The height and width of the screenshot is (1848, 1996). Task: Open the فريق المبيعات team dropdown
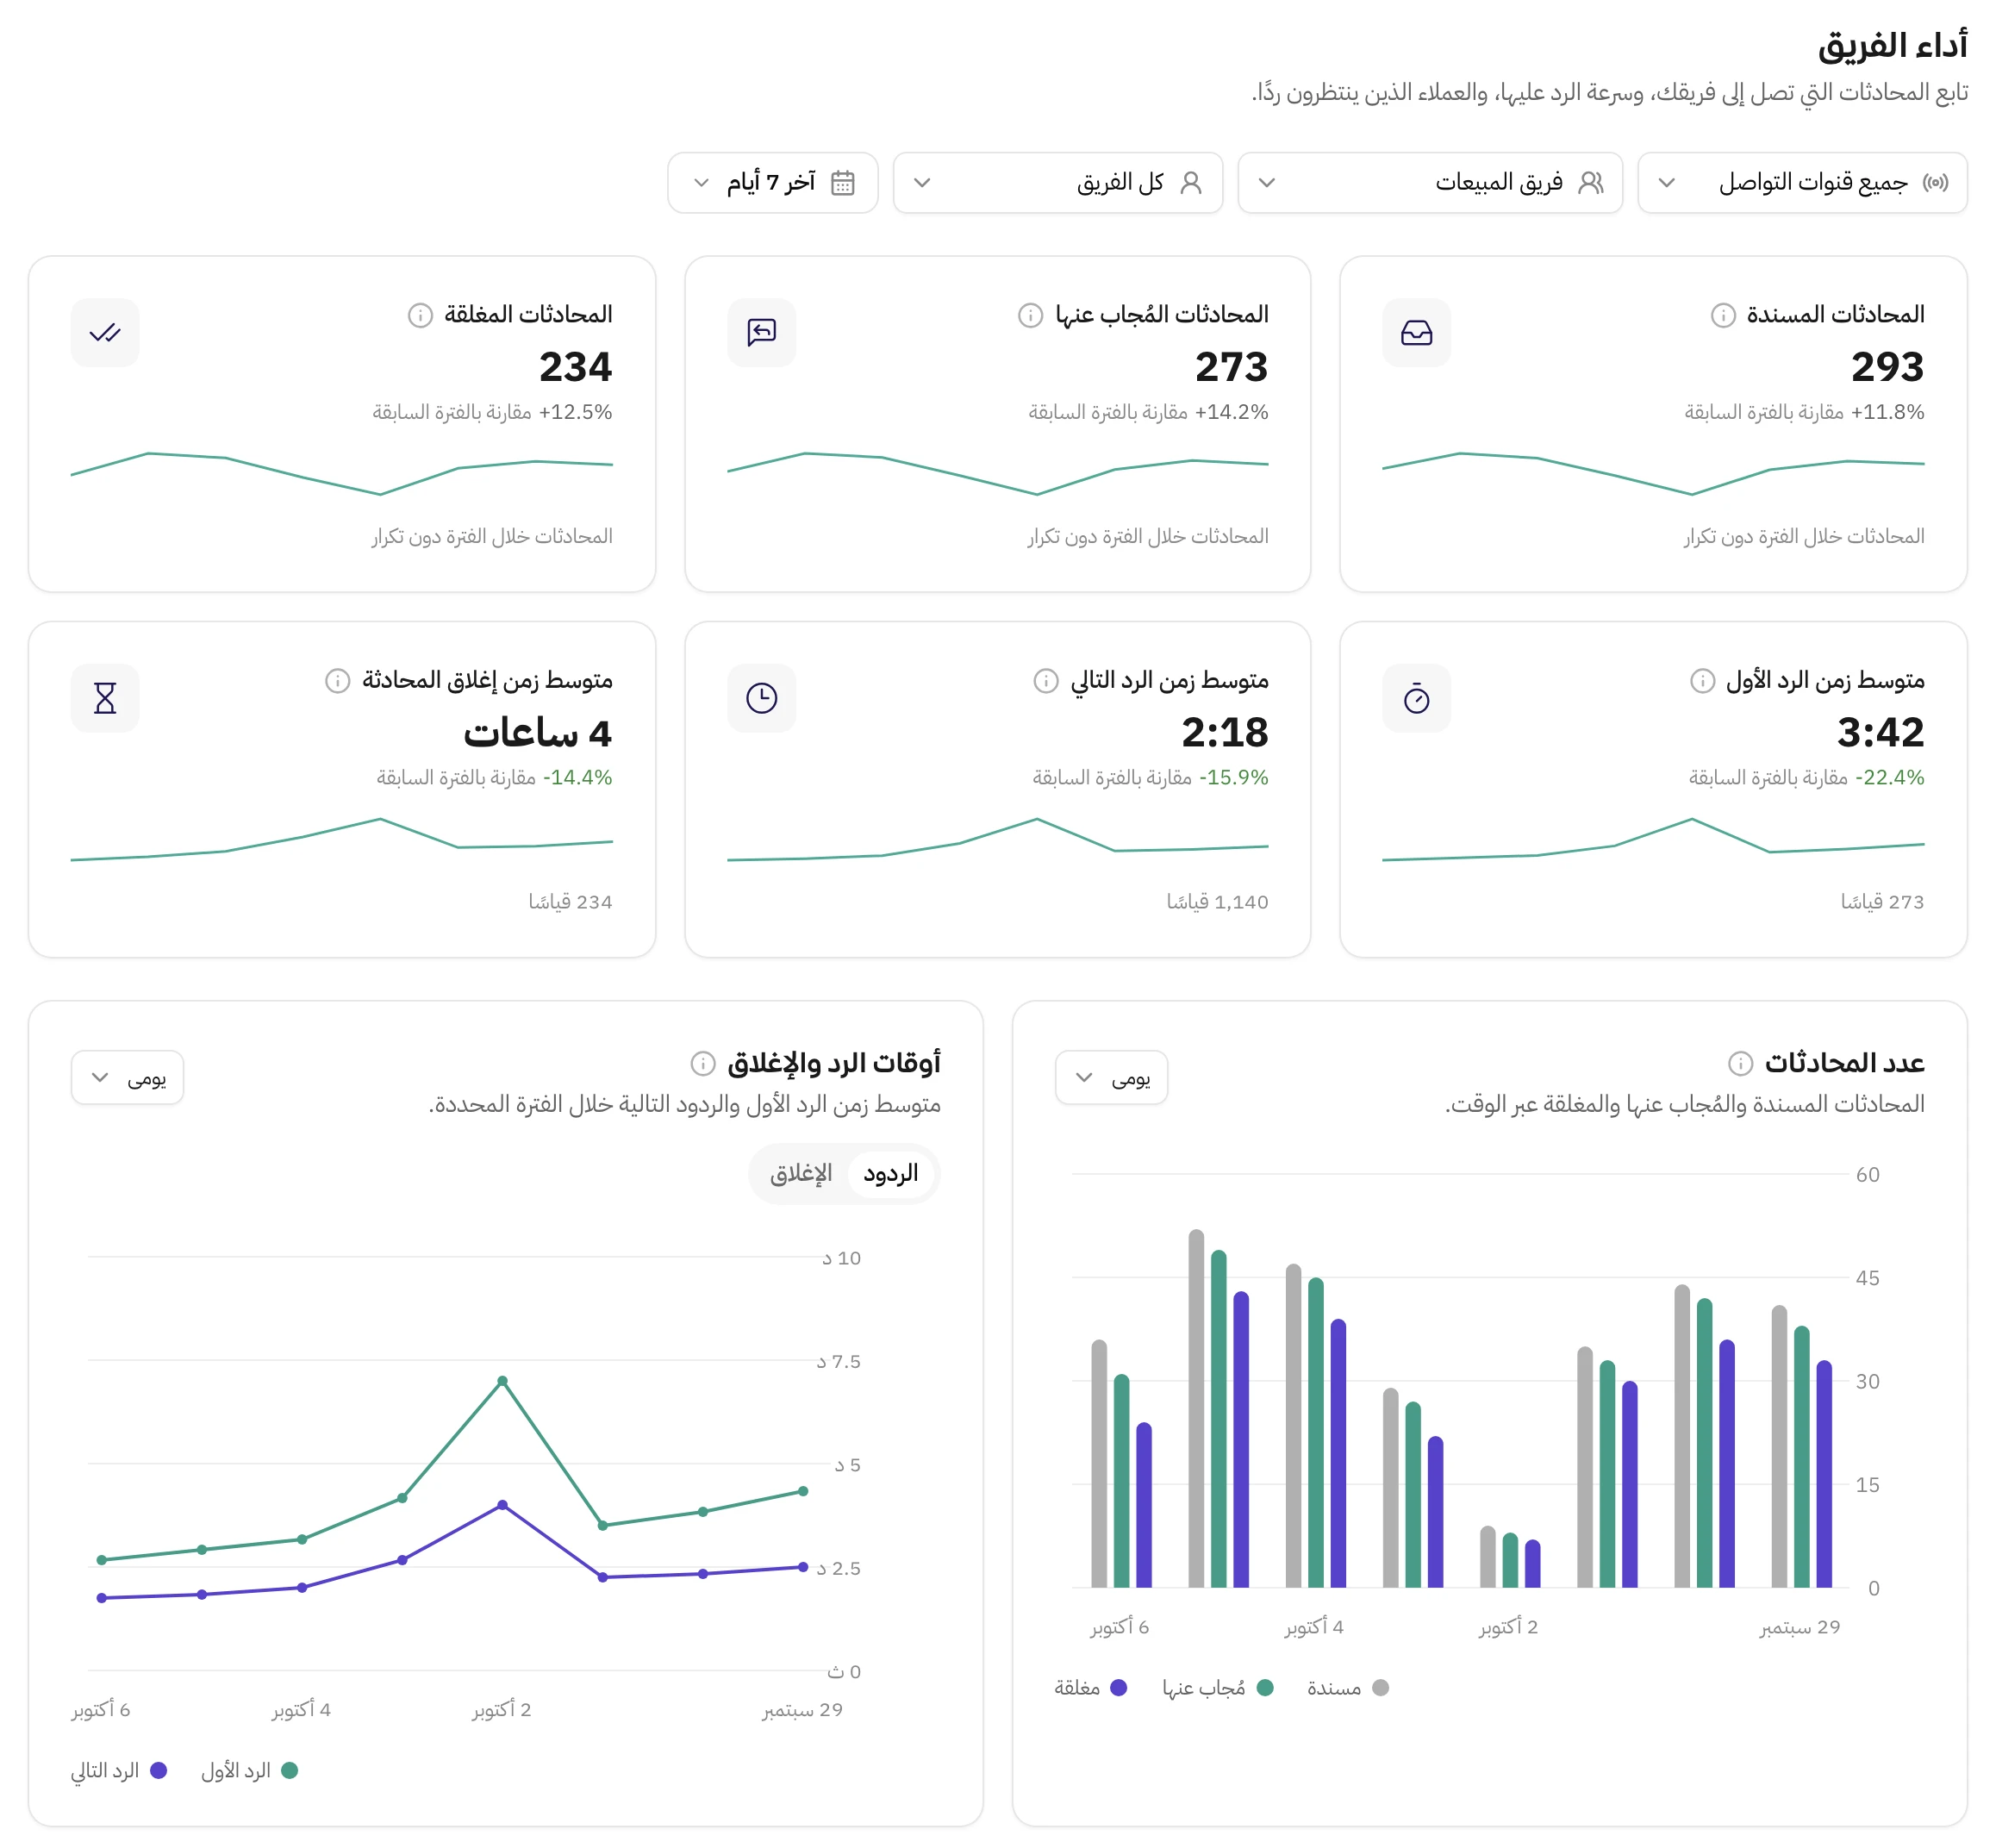pos(1430,183)
